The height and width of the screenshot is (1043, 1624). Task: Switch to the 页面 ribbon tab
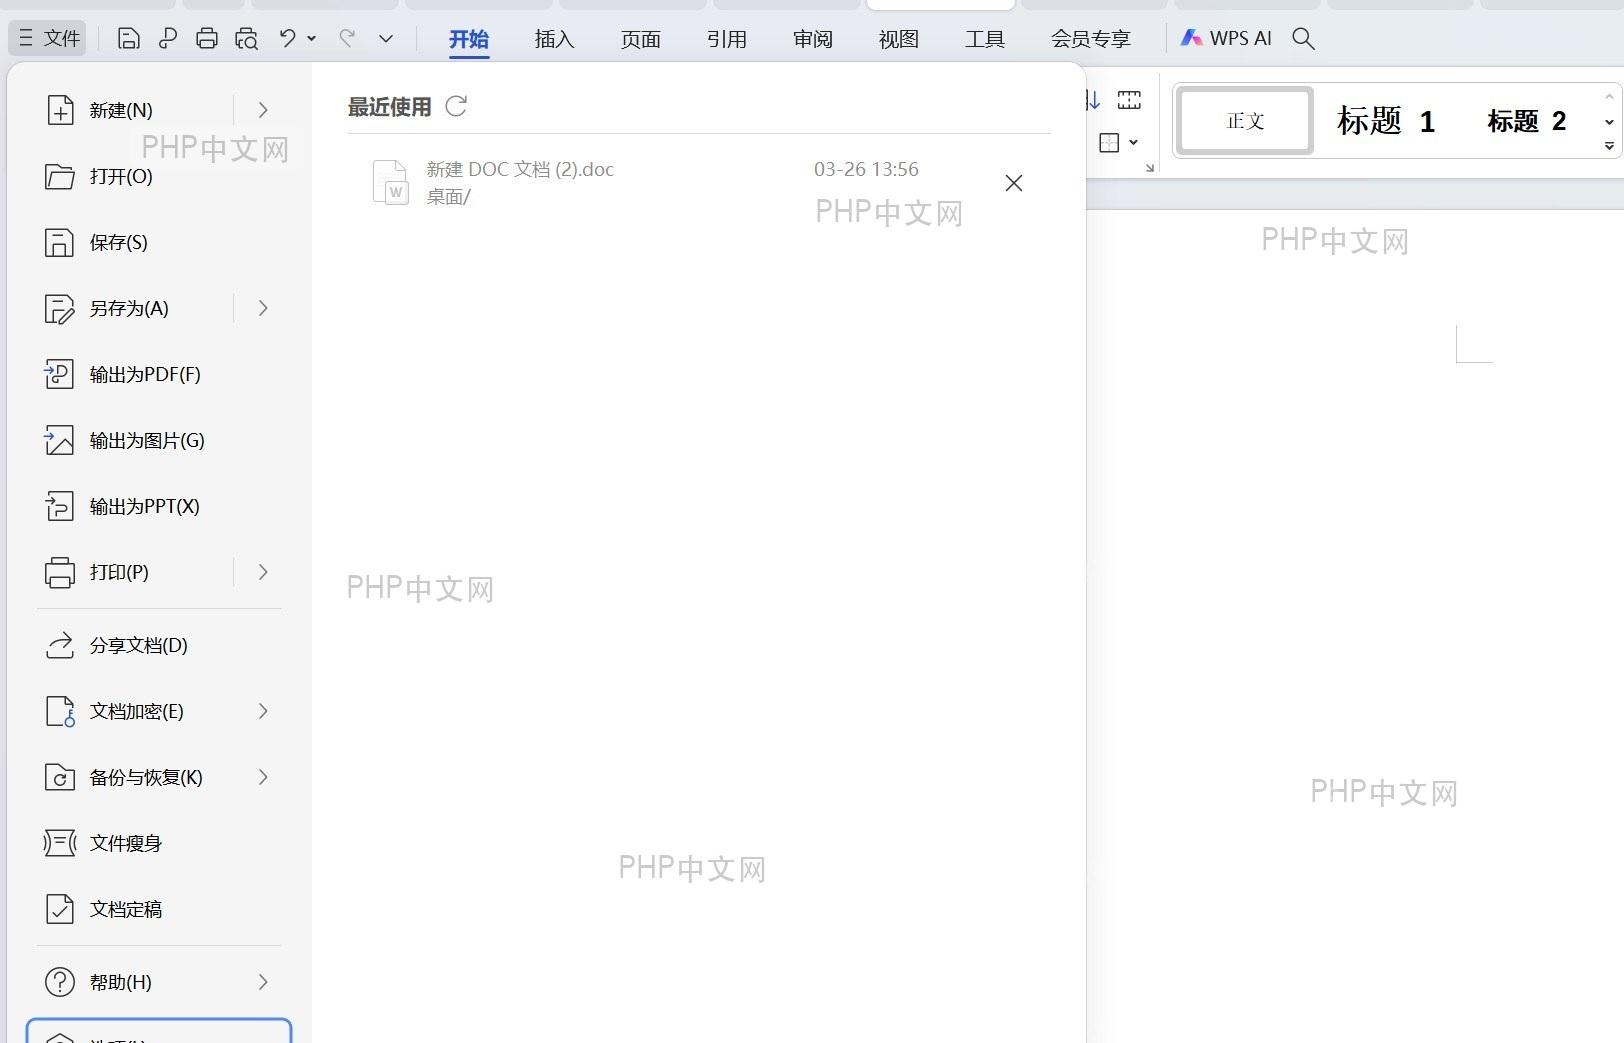click(x=640, y=39)
